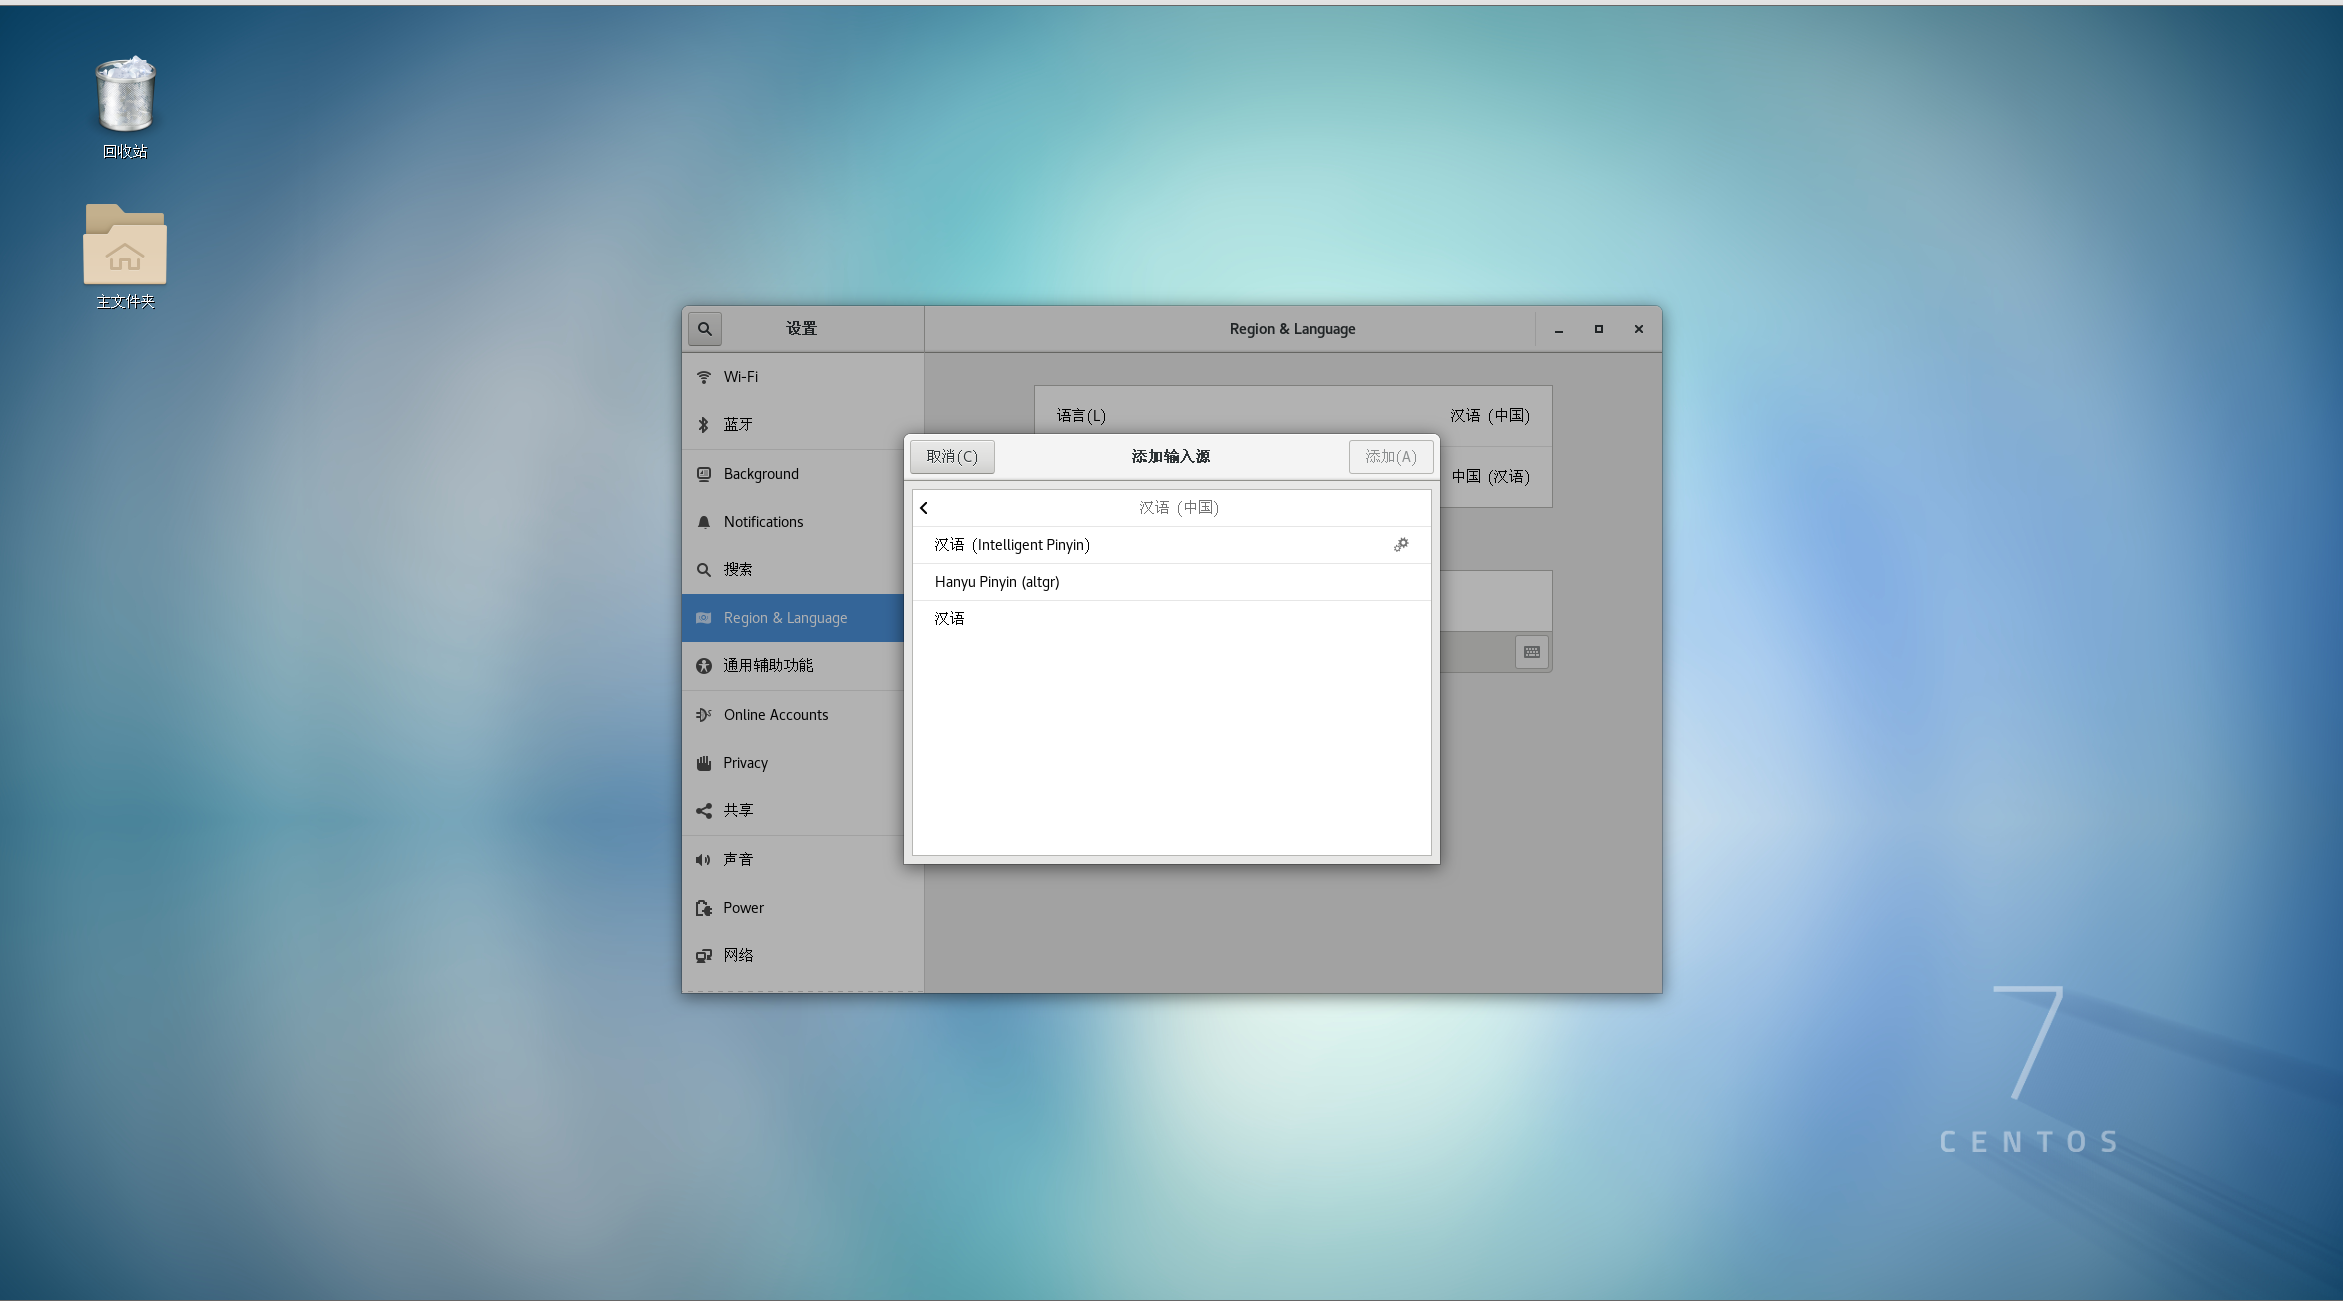Screen dimensions: 2343x1301
Task: Select the plain 汉语 input source
Action: pyautogui.click(x=949, y=619)
